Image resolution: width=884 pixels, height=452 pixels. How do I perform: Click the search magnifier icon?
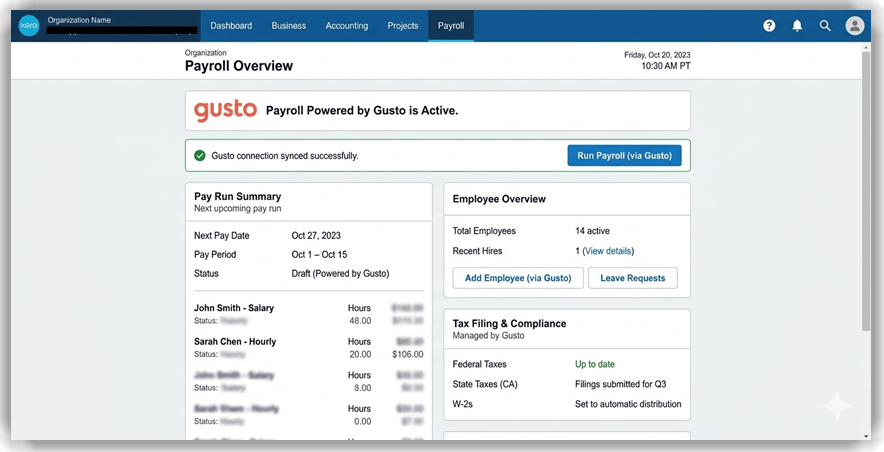825,26
